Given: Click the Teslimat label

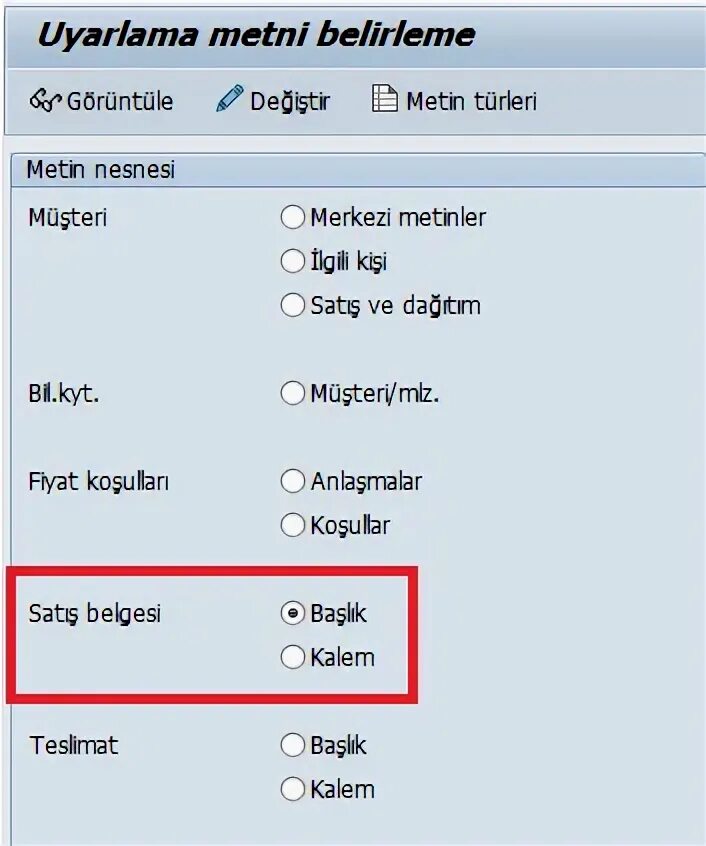Looking at the screenshot, I should 74,745.
